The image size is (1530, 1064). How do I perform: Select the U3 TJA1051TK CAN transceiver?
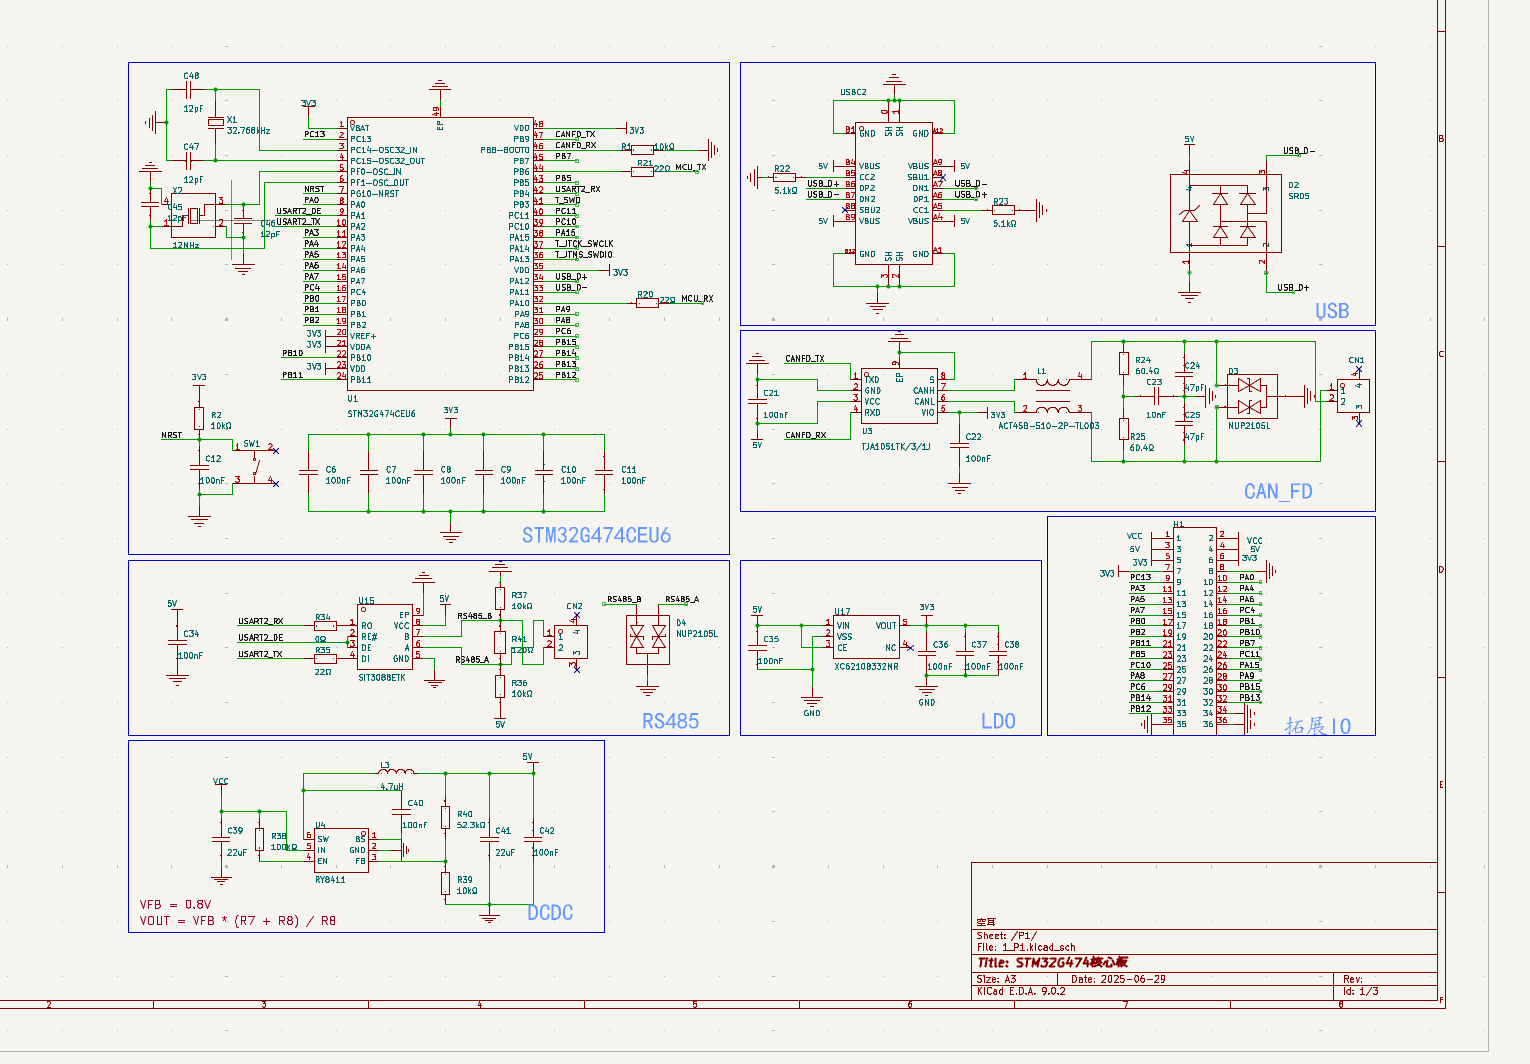tap(898, 396)
